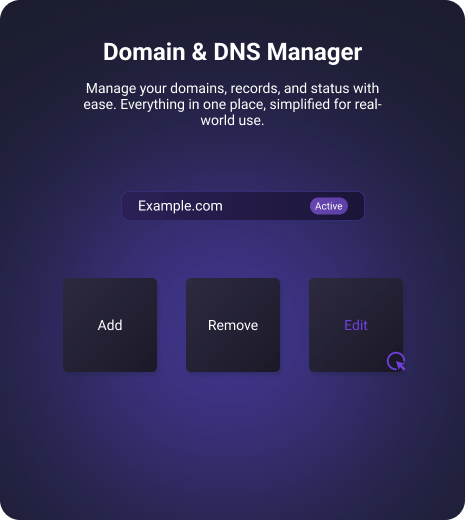Image resolution: width=465 pixels, height=520 pixels.
Task: Click the Domain & DNS Manager heading
Action: click(x=232, y=52)
